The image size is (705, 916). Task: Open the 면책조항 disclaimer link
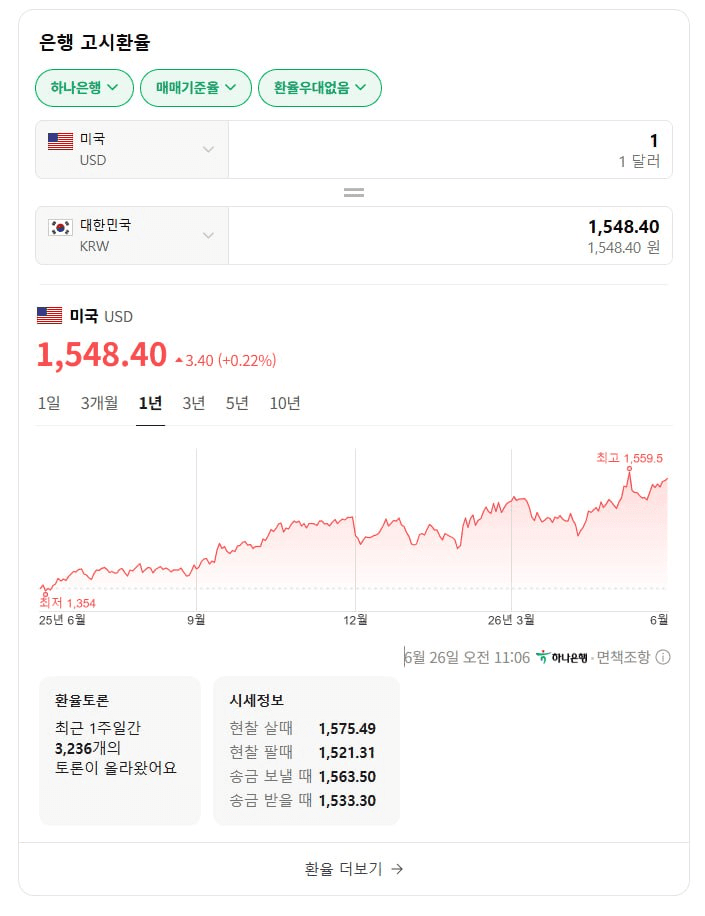623,657
